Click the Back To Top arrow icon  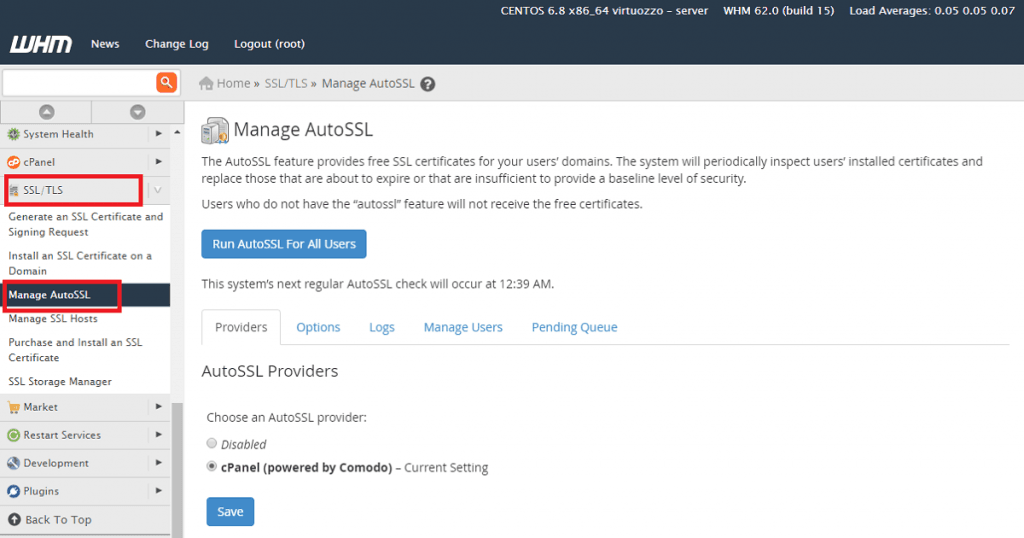14,519
